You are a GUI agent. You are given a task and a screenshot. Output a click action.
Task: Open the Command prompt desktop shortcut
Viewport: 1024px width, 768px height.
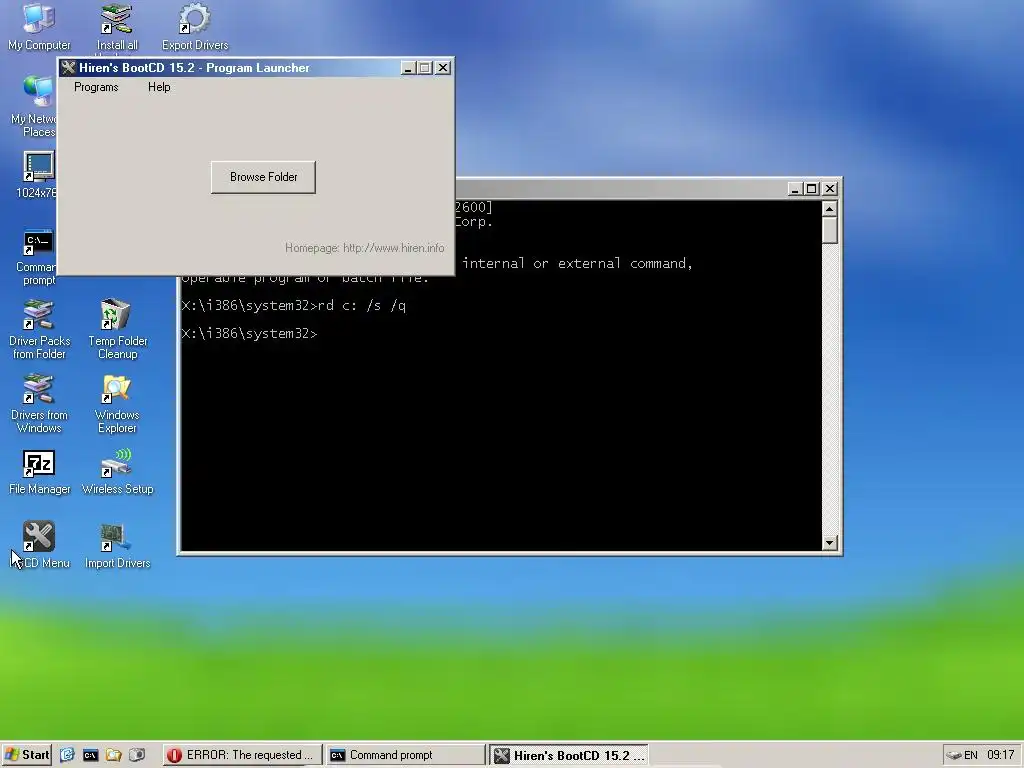click(x=37, y=257)
